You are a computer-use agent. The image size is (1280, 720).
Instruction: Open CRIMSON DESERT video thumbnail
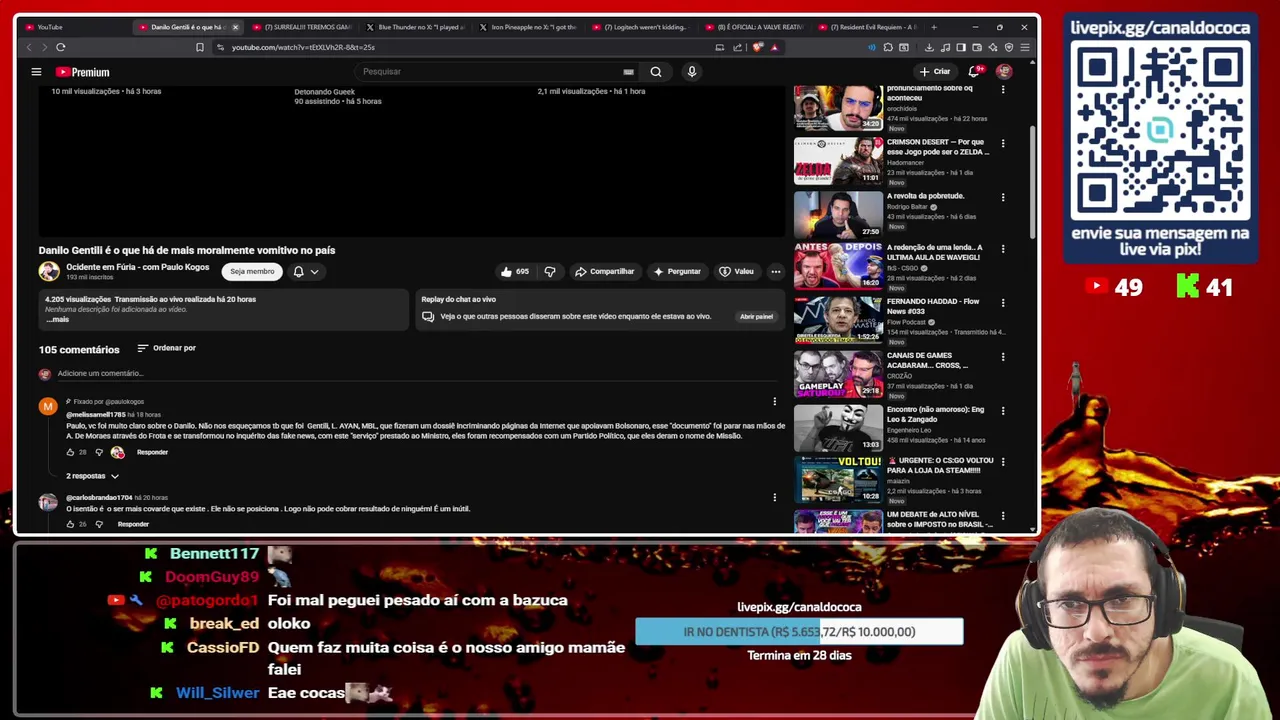pyautogui.click(x=838, y=160)
